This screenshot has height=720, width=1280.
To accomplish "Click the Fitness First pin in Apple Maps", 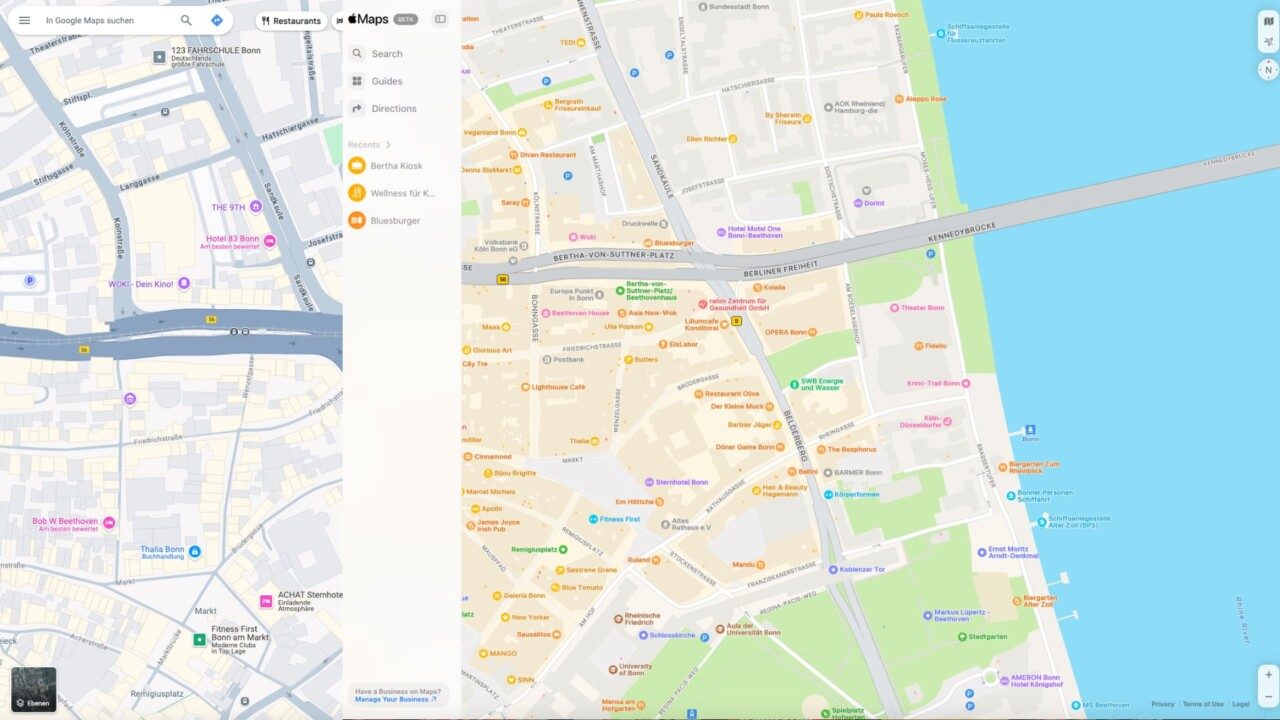I will [x=593, y=519].
